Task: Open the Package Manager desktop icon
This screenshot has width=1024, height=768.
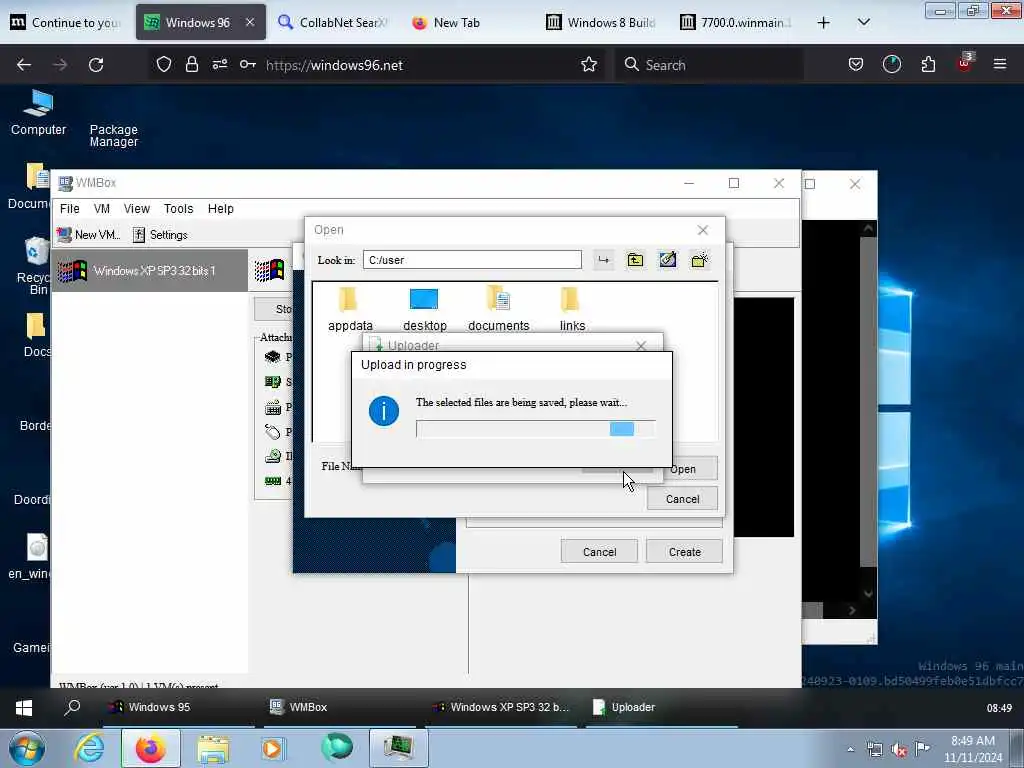Action: 114,135
